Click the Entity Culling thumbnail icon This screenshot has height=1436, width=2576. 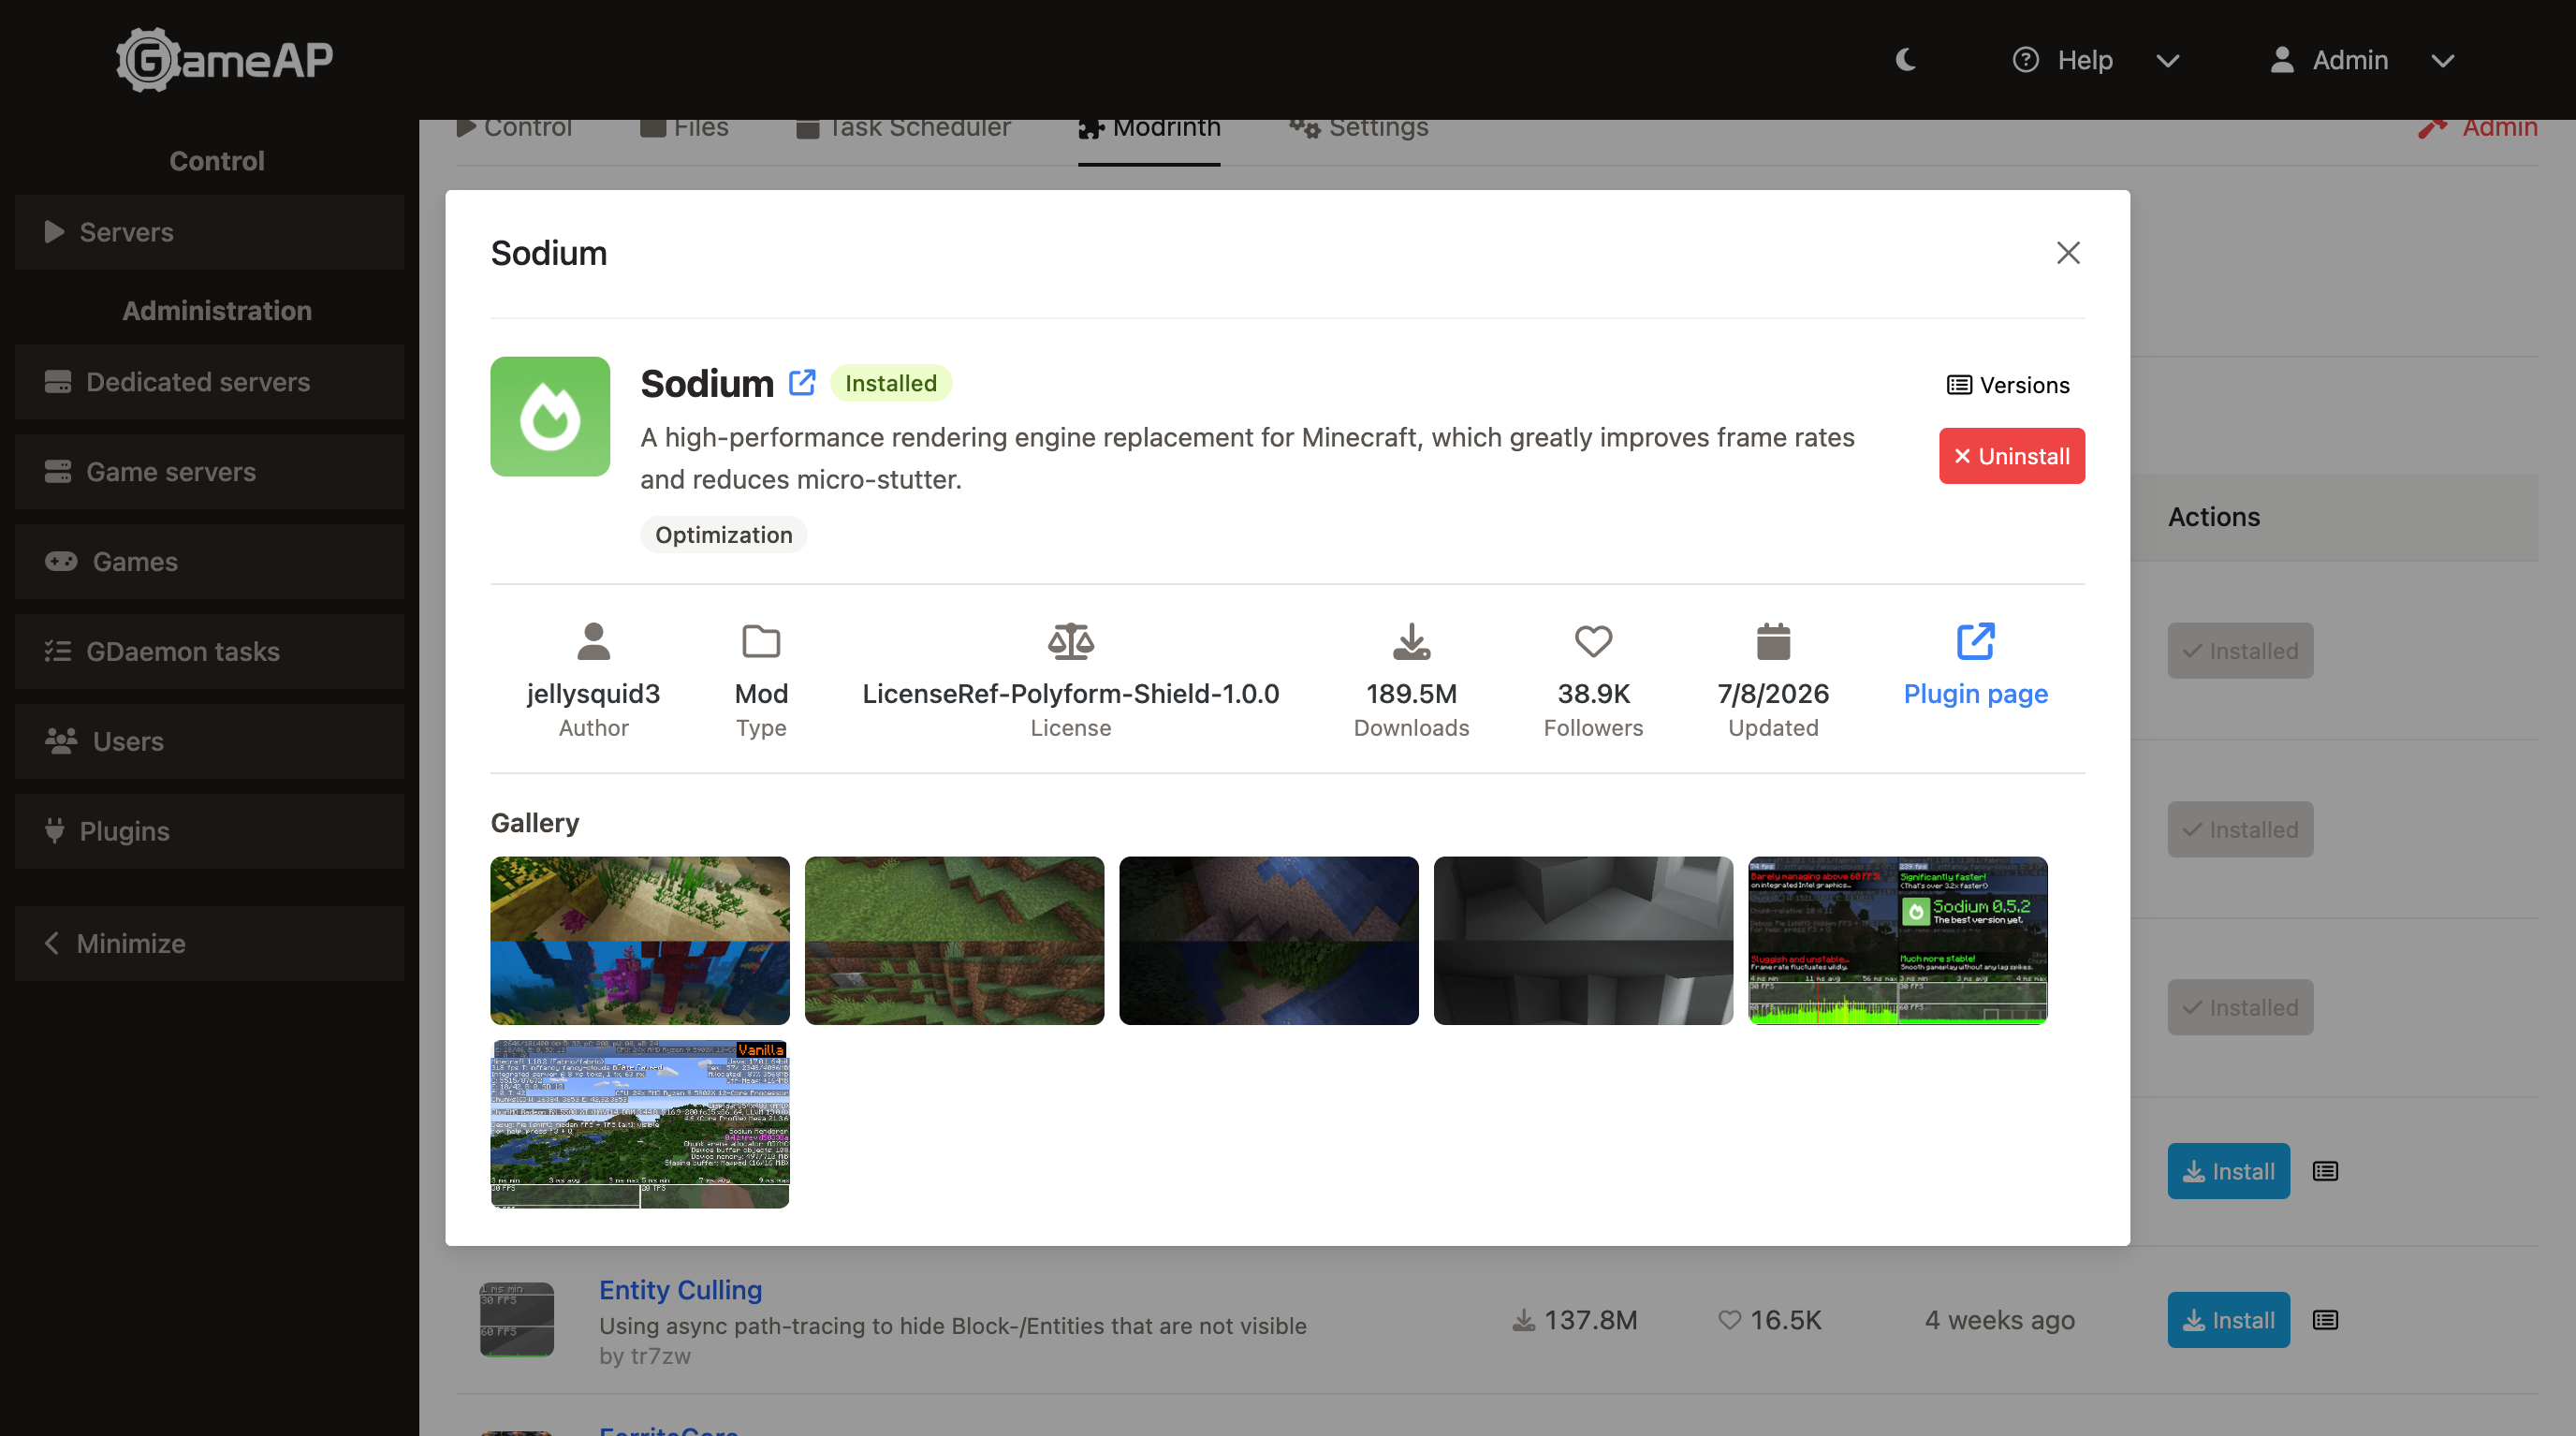pyautogui.click(x=517, y=1320)
